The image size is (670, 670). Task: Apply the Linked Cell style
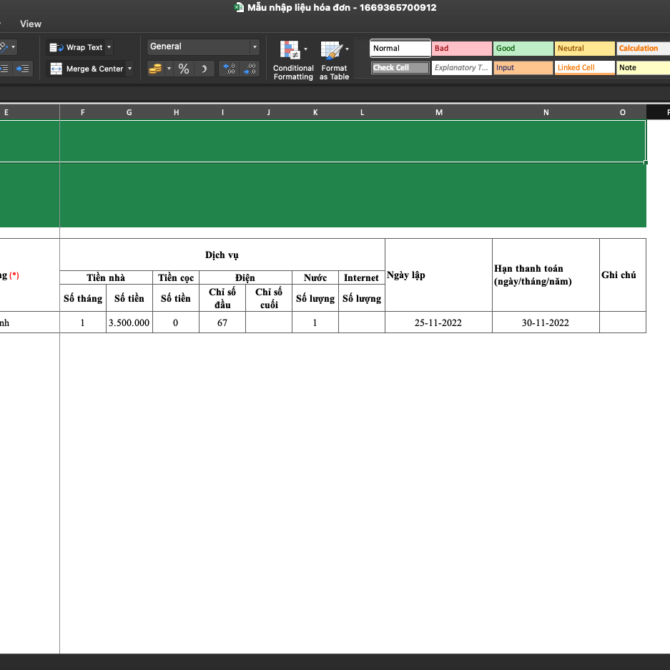click(x=584, y=68)
